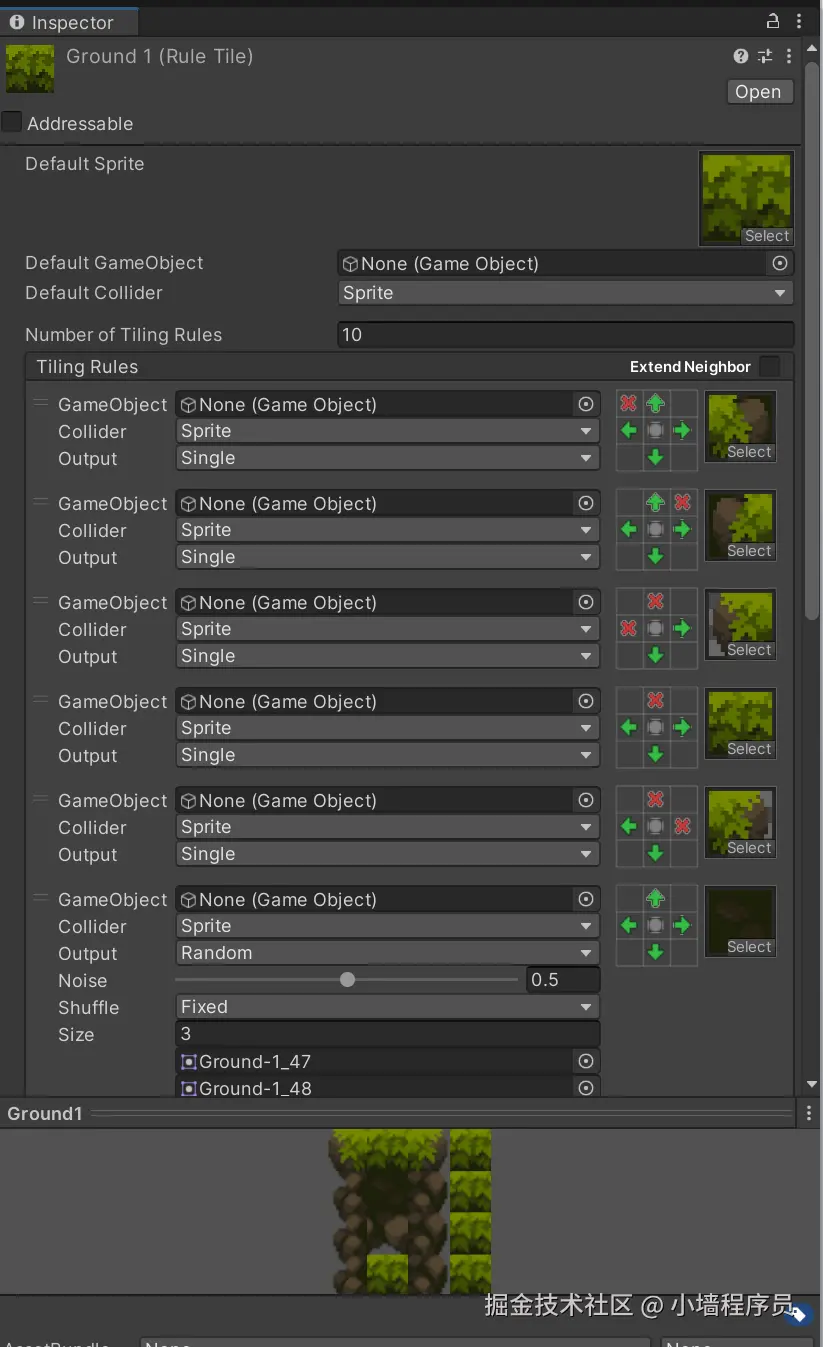Open the help reference icon for Rule Tile

point(740,57)
